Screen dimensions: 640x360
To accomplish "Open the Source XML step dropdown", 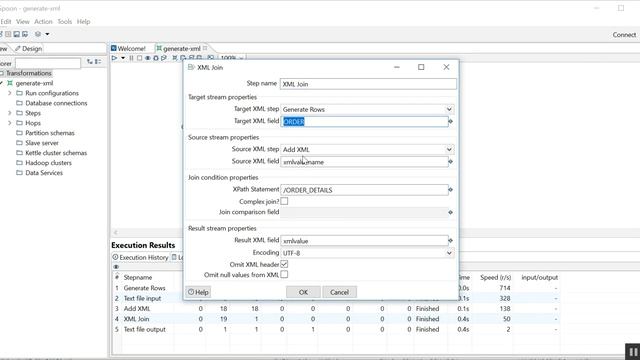I will pyautogui.click(x=449, y=149).
